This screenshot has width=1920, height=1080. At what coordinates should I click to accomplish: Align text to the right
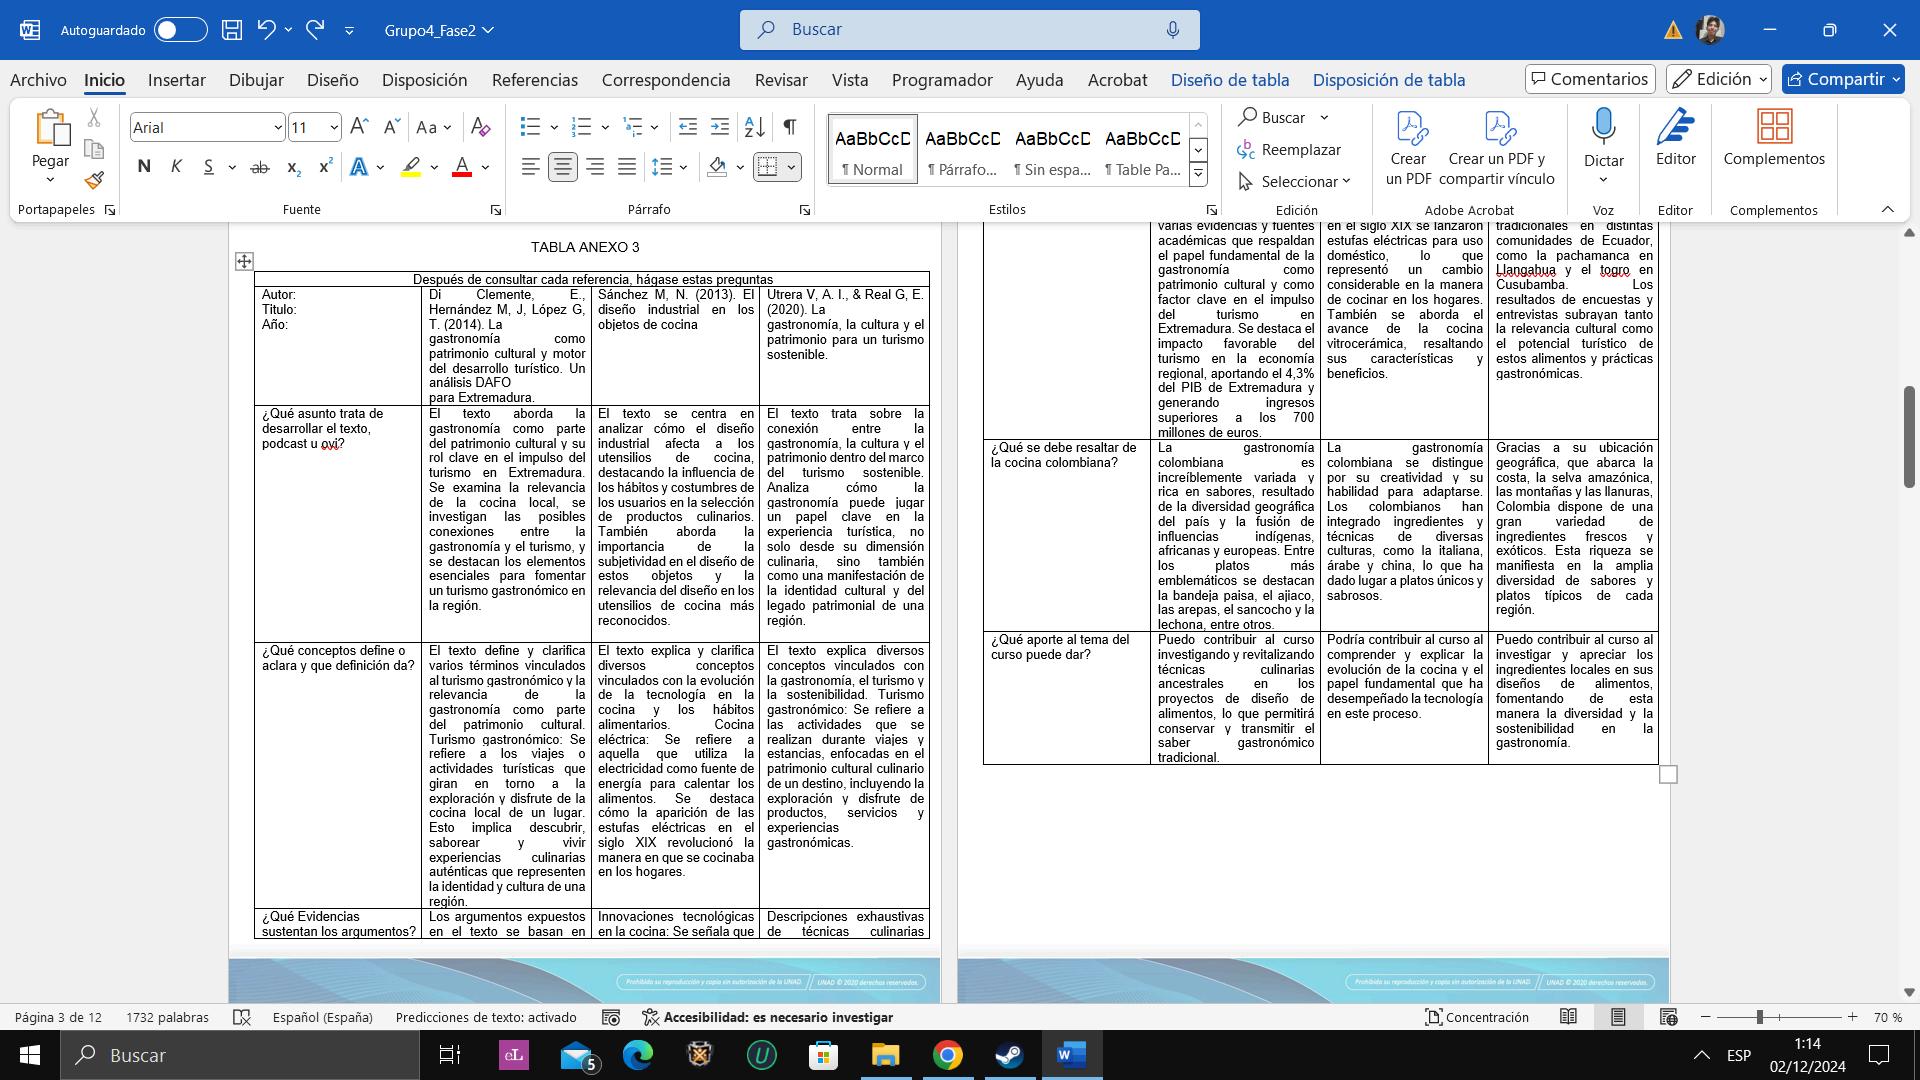[x=595, y=167]
